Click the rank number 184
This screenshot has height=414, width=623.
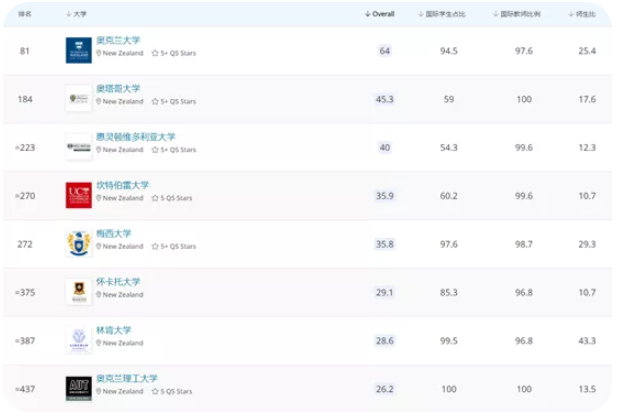(x=25, y=99)
